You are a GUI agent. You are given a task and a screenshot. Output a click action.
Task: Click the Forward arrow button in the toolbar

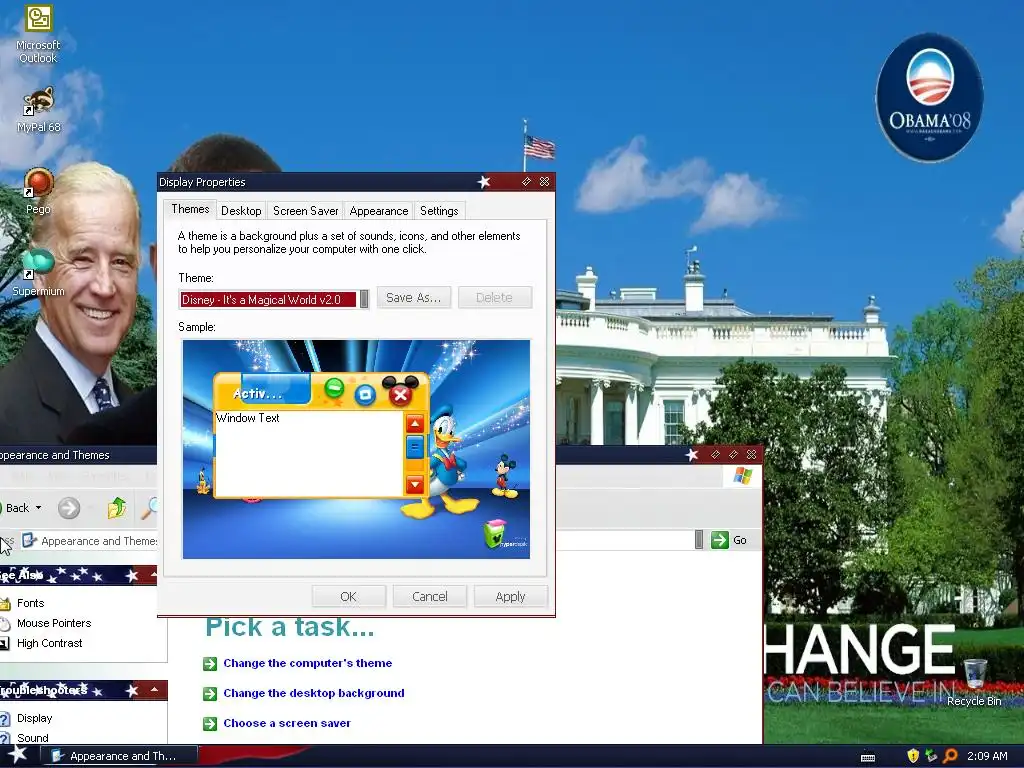[x=69, y=507]
